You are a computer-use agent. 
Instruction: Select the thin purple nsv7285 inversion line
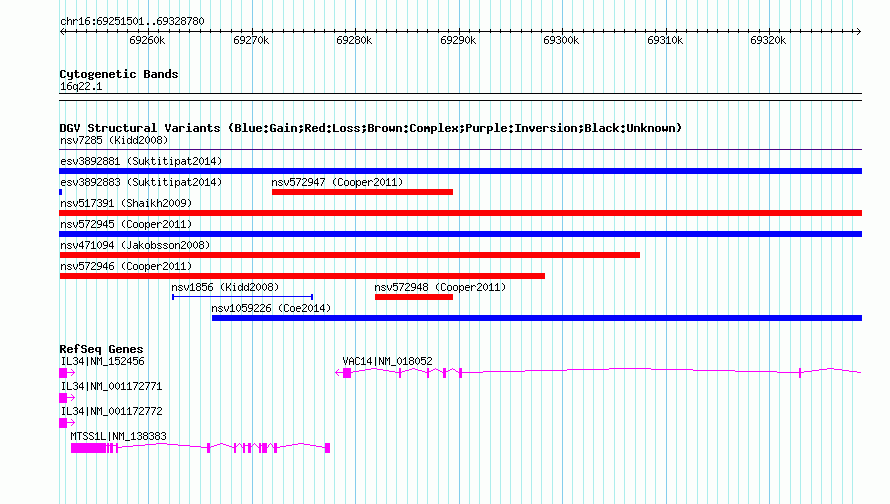pyautogui.click(x=460, y=150)
